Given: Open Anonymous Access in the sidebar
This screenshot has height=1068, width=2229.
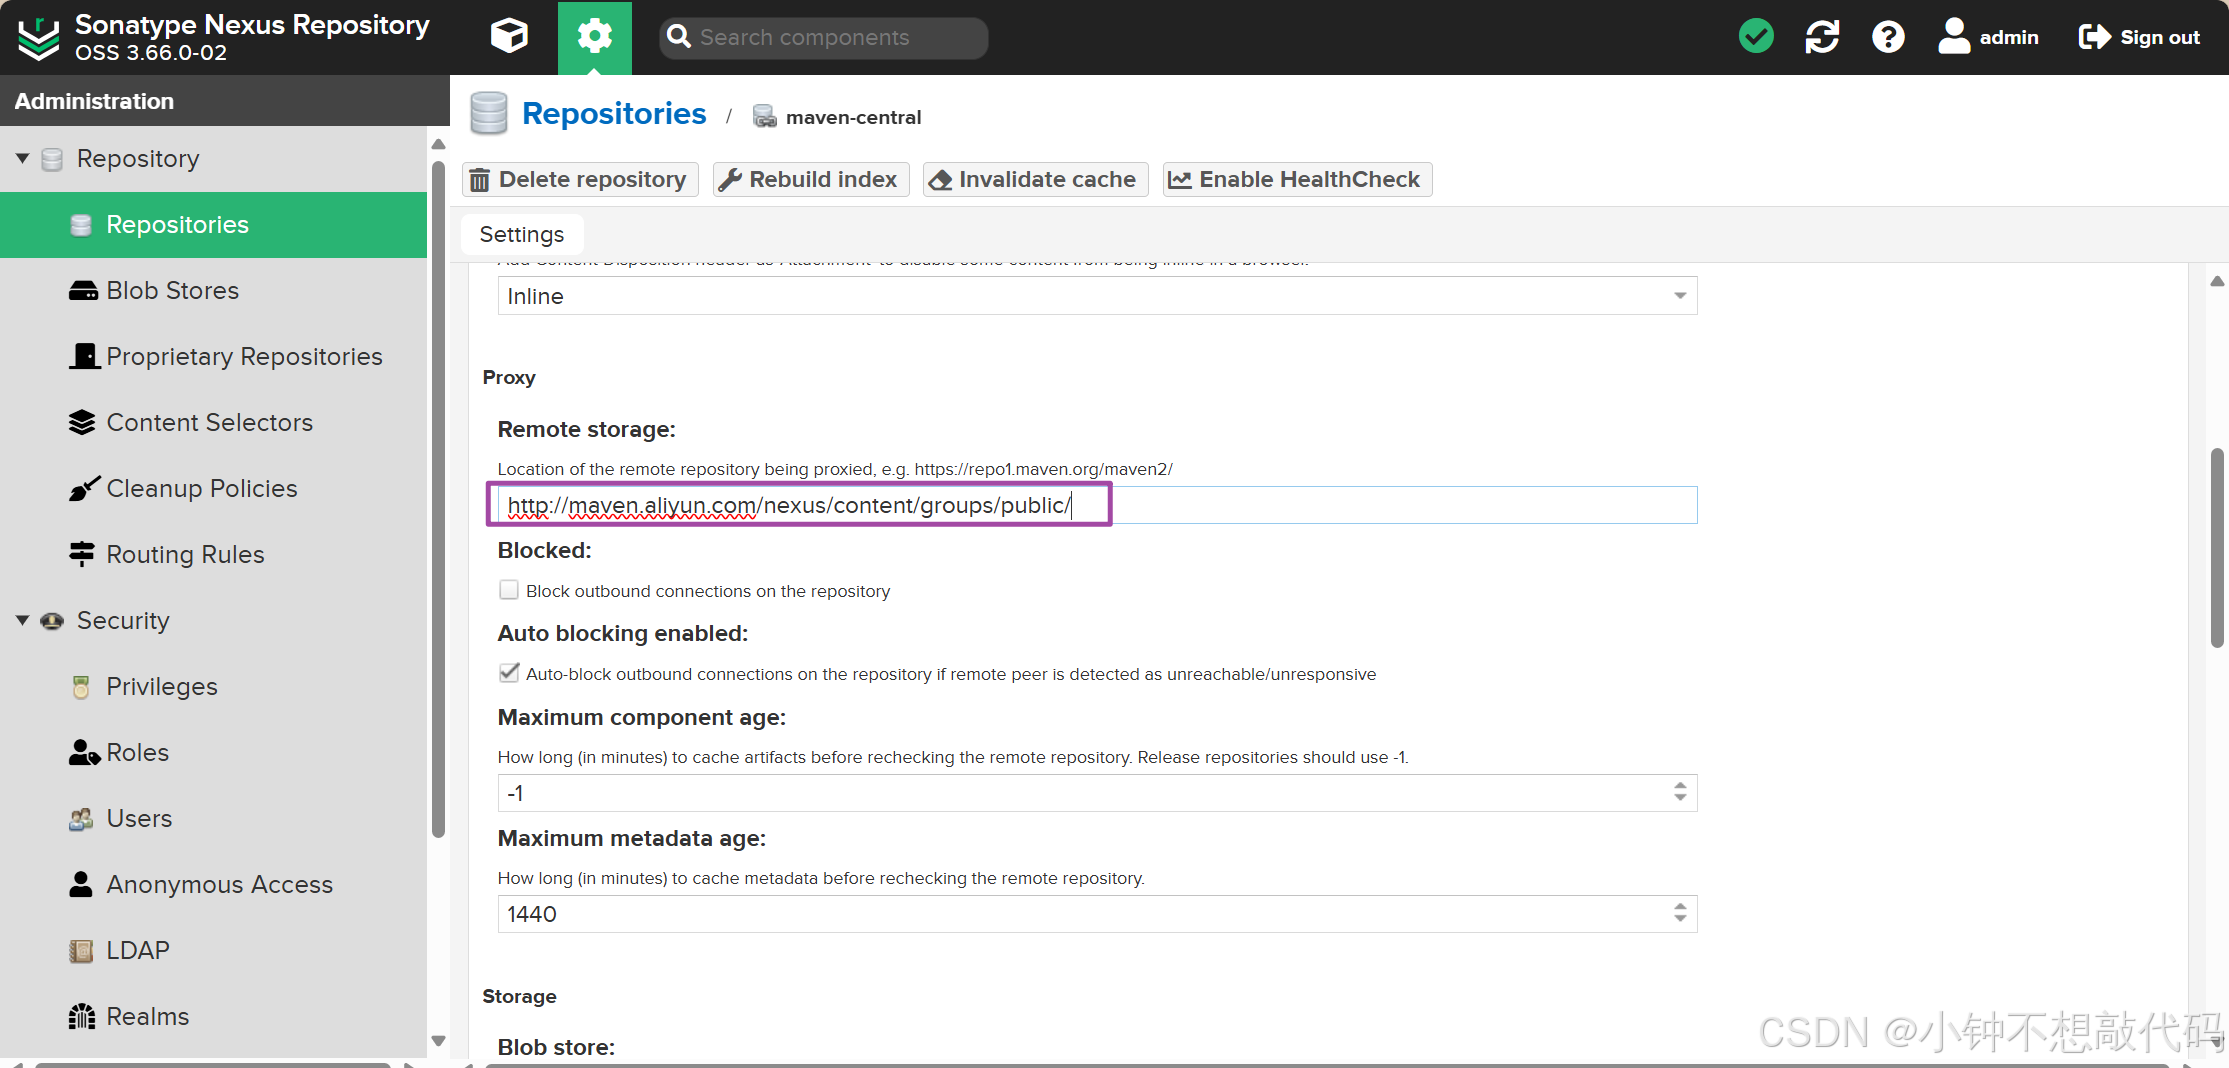Looking at the screenshot, I should 214,885.
